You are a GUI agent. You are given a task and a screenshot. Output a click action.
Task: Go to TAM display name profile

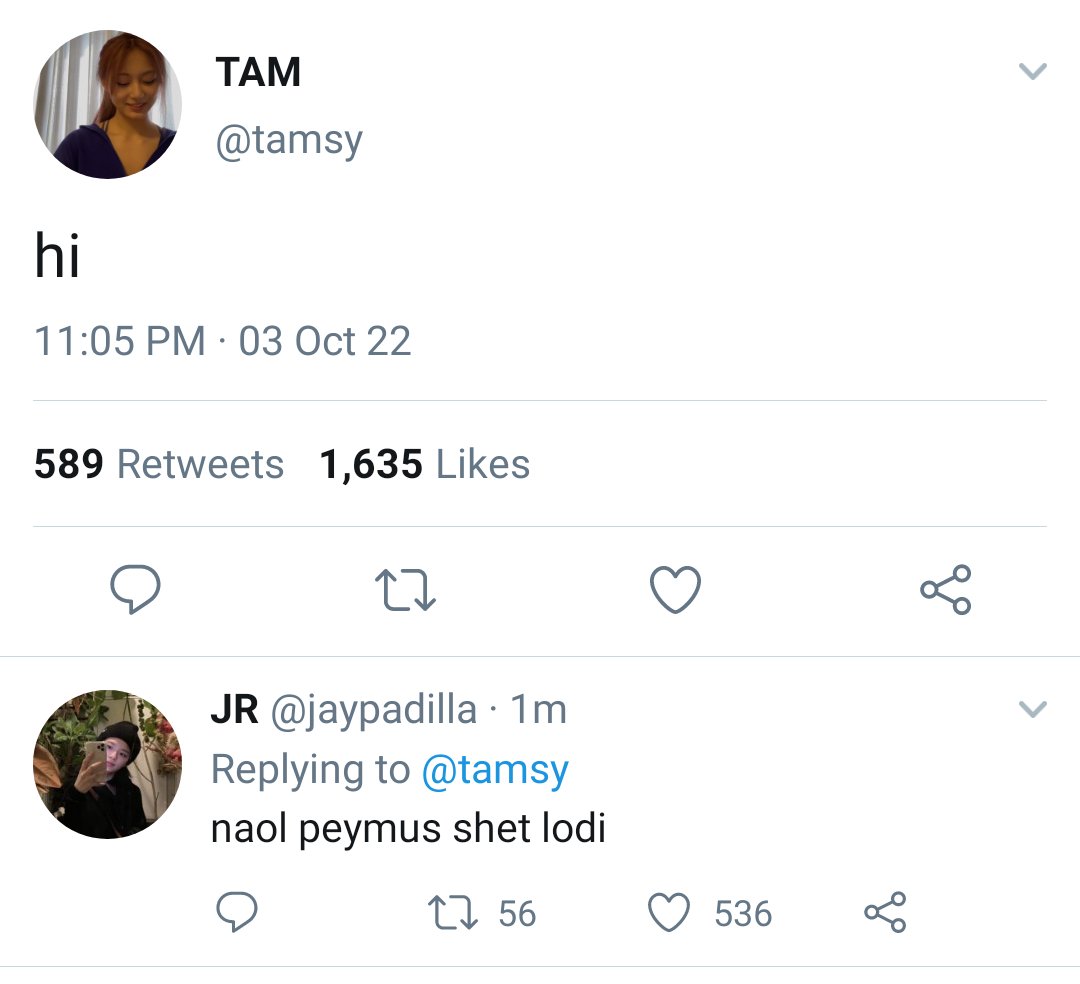258,72
